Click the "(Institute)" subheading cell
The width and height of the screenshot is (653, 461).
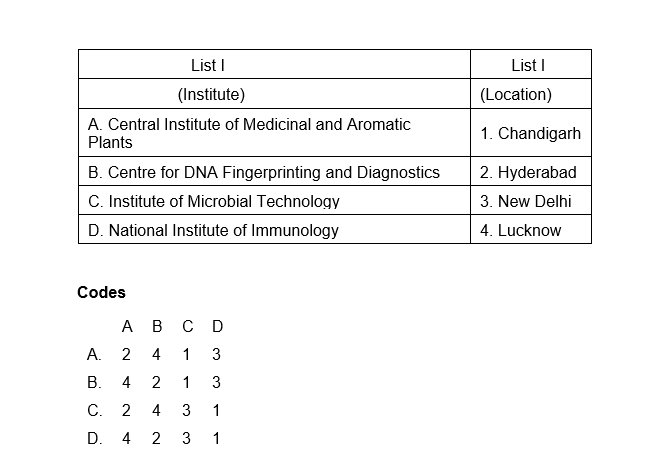[x=211, y=95]
